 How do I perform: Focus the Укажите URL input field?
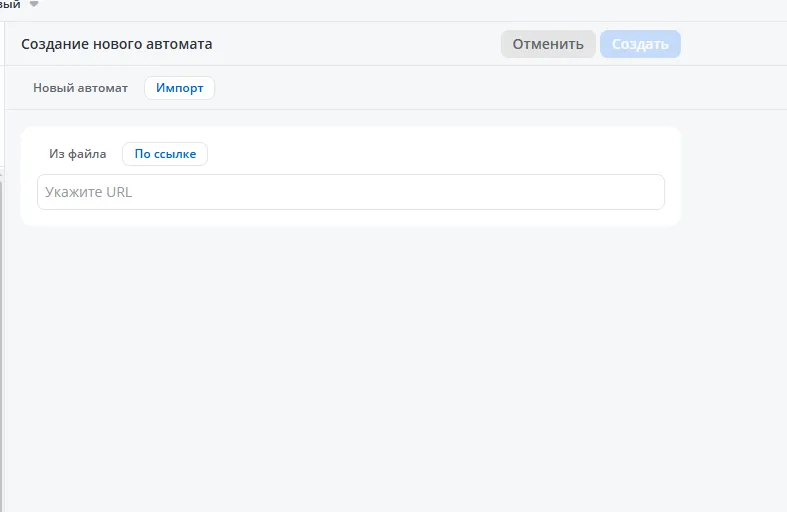pyautogui.click(x=350, y=192)
